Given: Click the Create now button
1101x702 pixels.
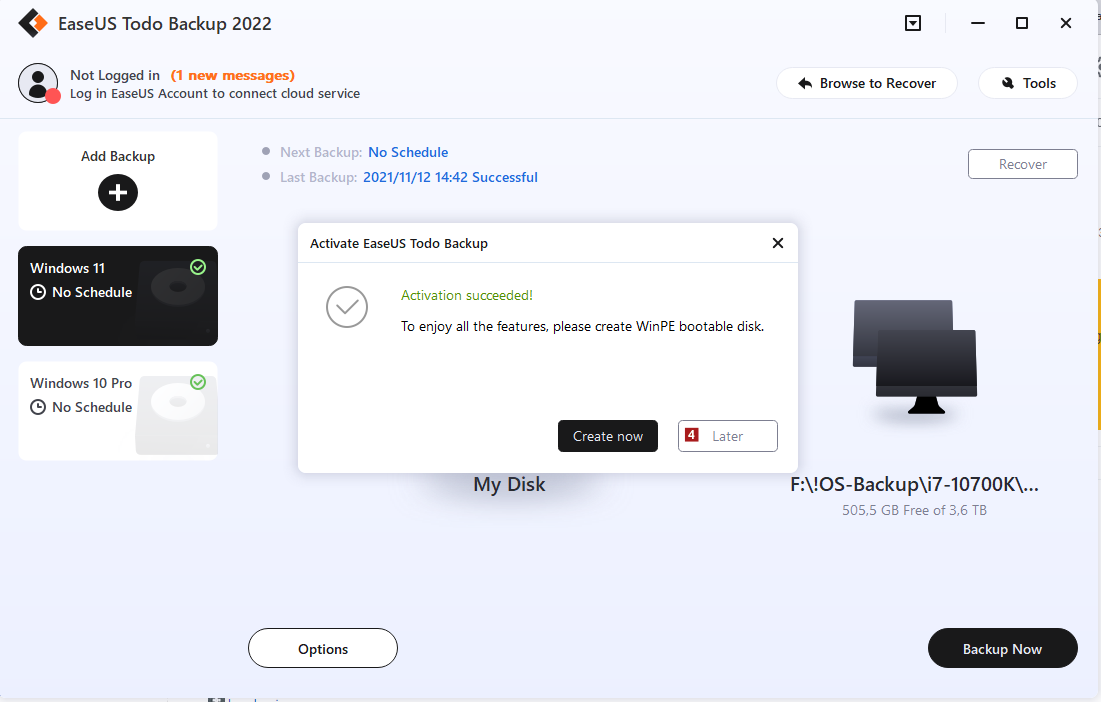Looking at the screenshot, I should pyautogui.click(x=607, y=436).
